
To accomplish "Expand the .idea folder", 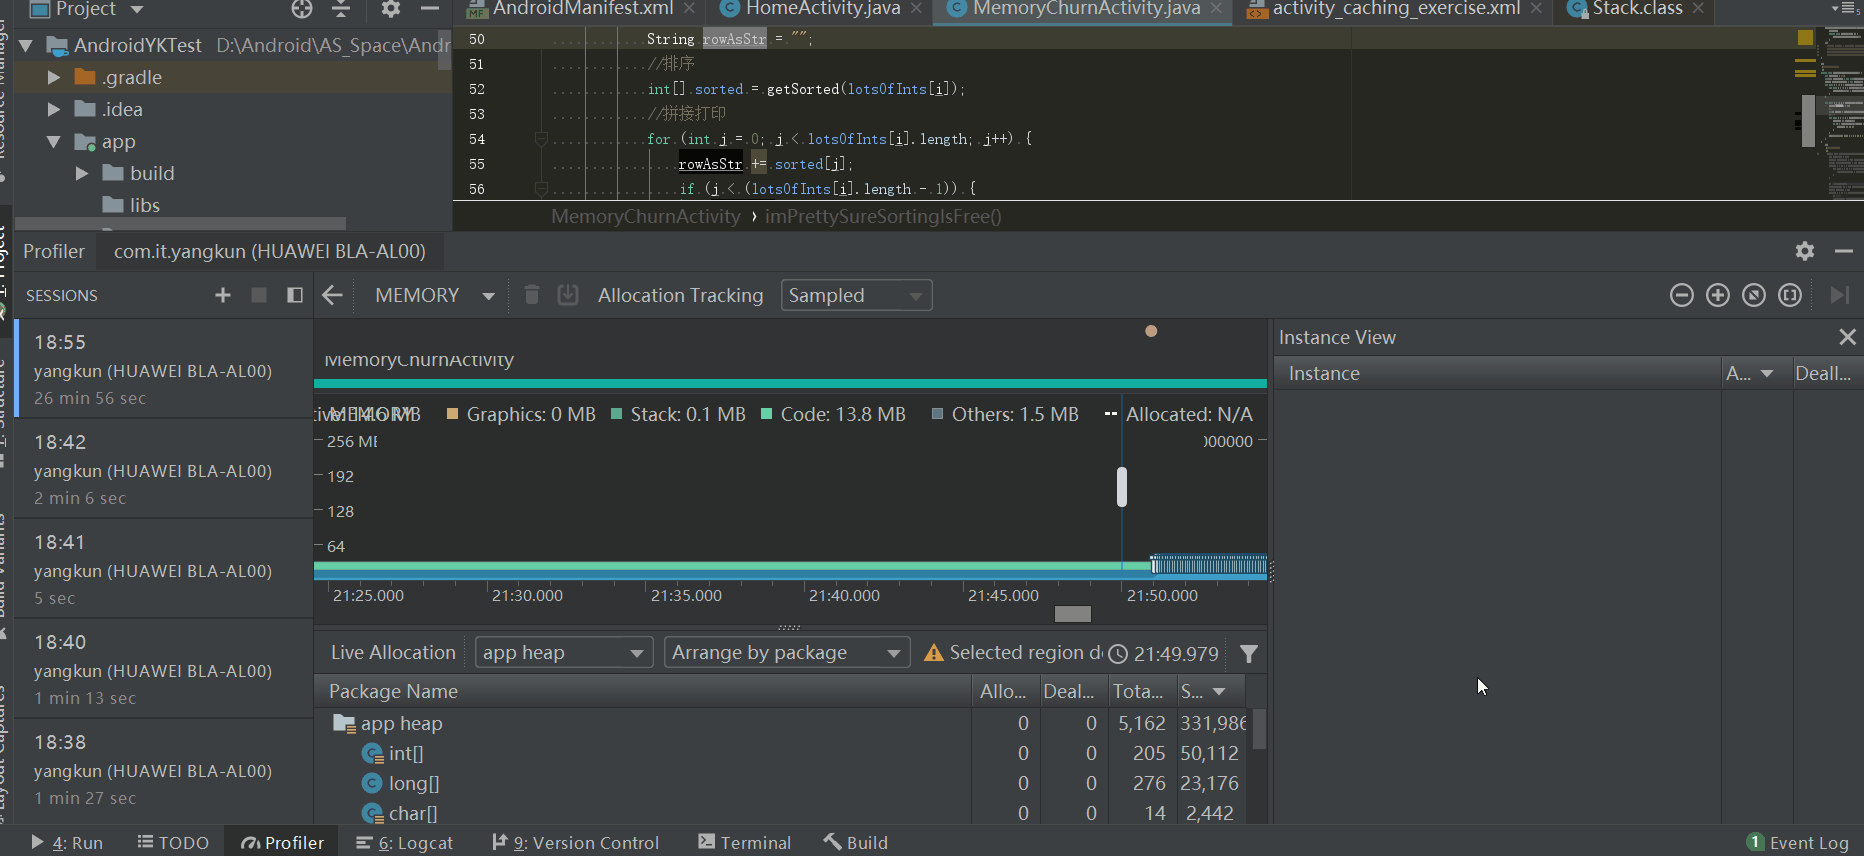I will tap(54, 109).
